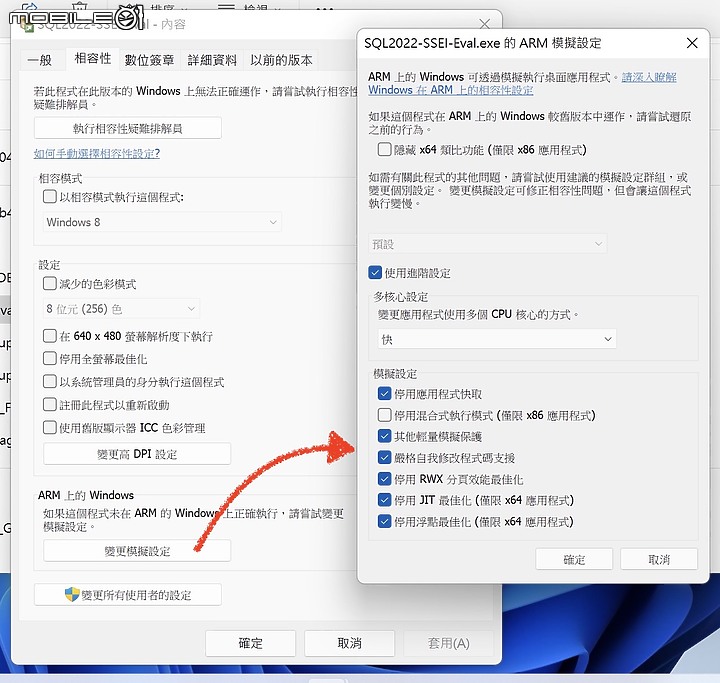Check 停用混合式執行模式 checkbox
Viewport: 720px width, 683px height.
[x=384, y=415]
